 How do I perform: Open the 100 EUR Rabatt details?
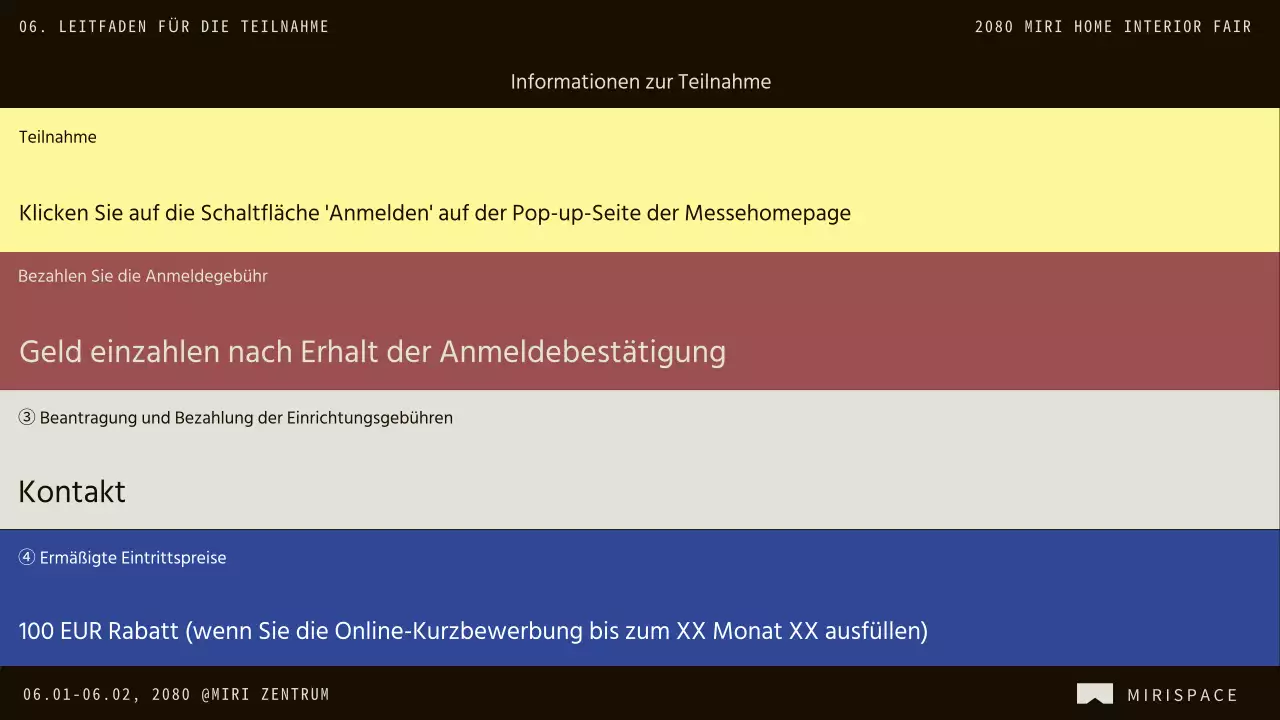(x=473, y=631)
